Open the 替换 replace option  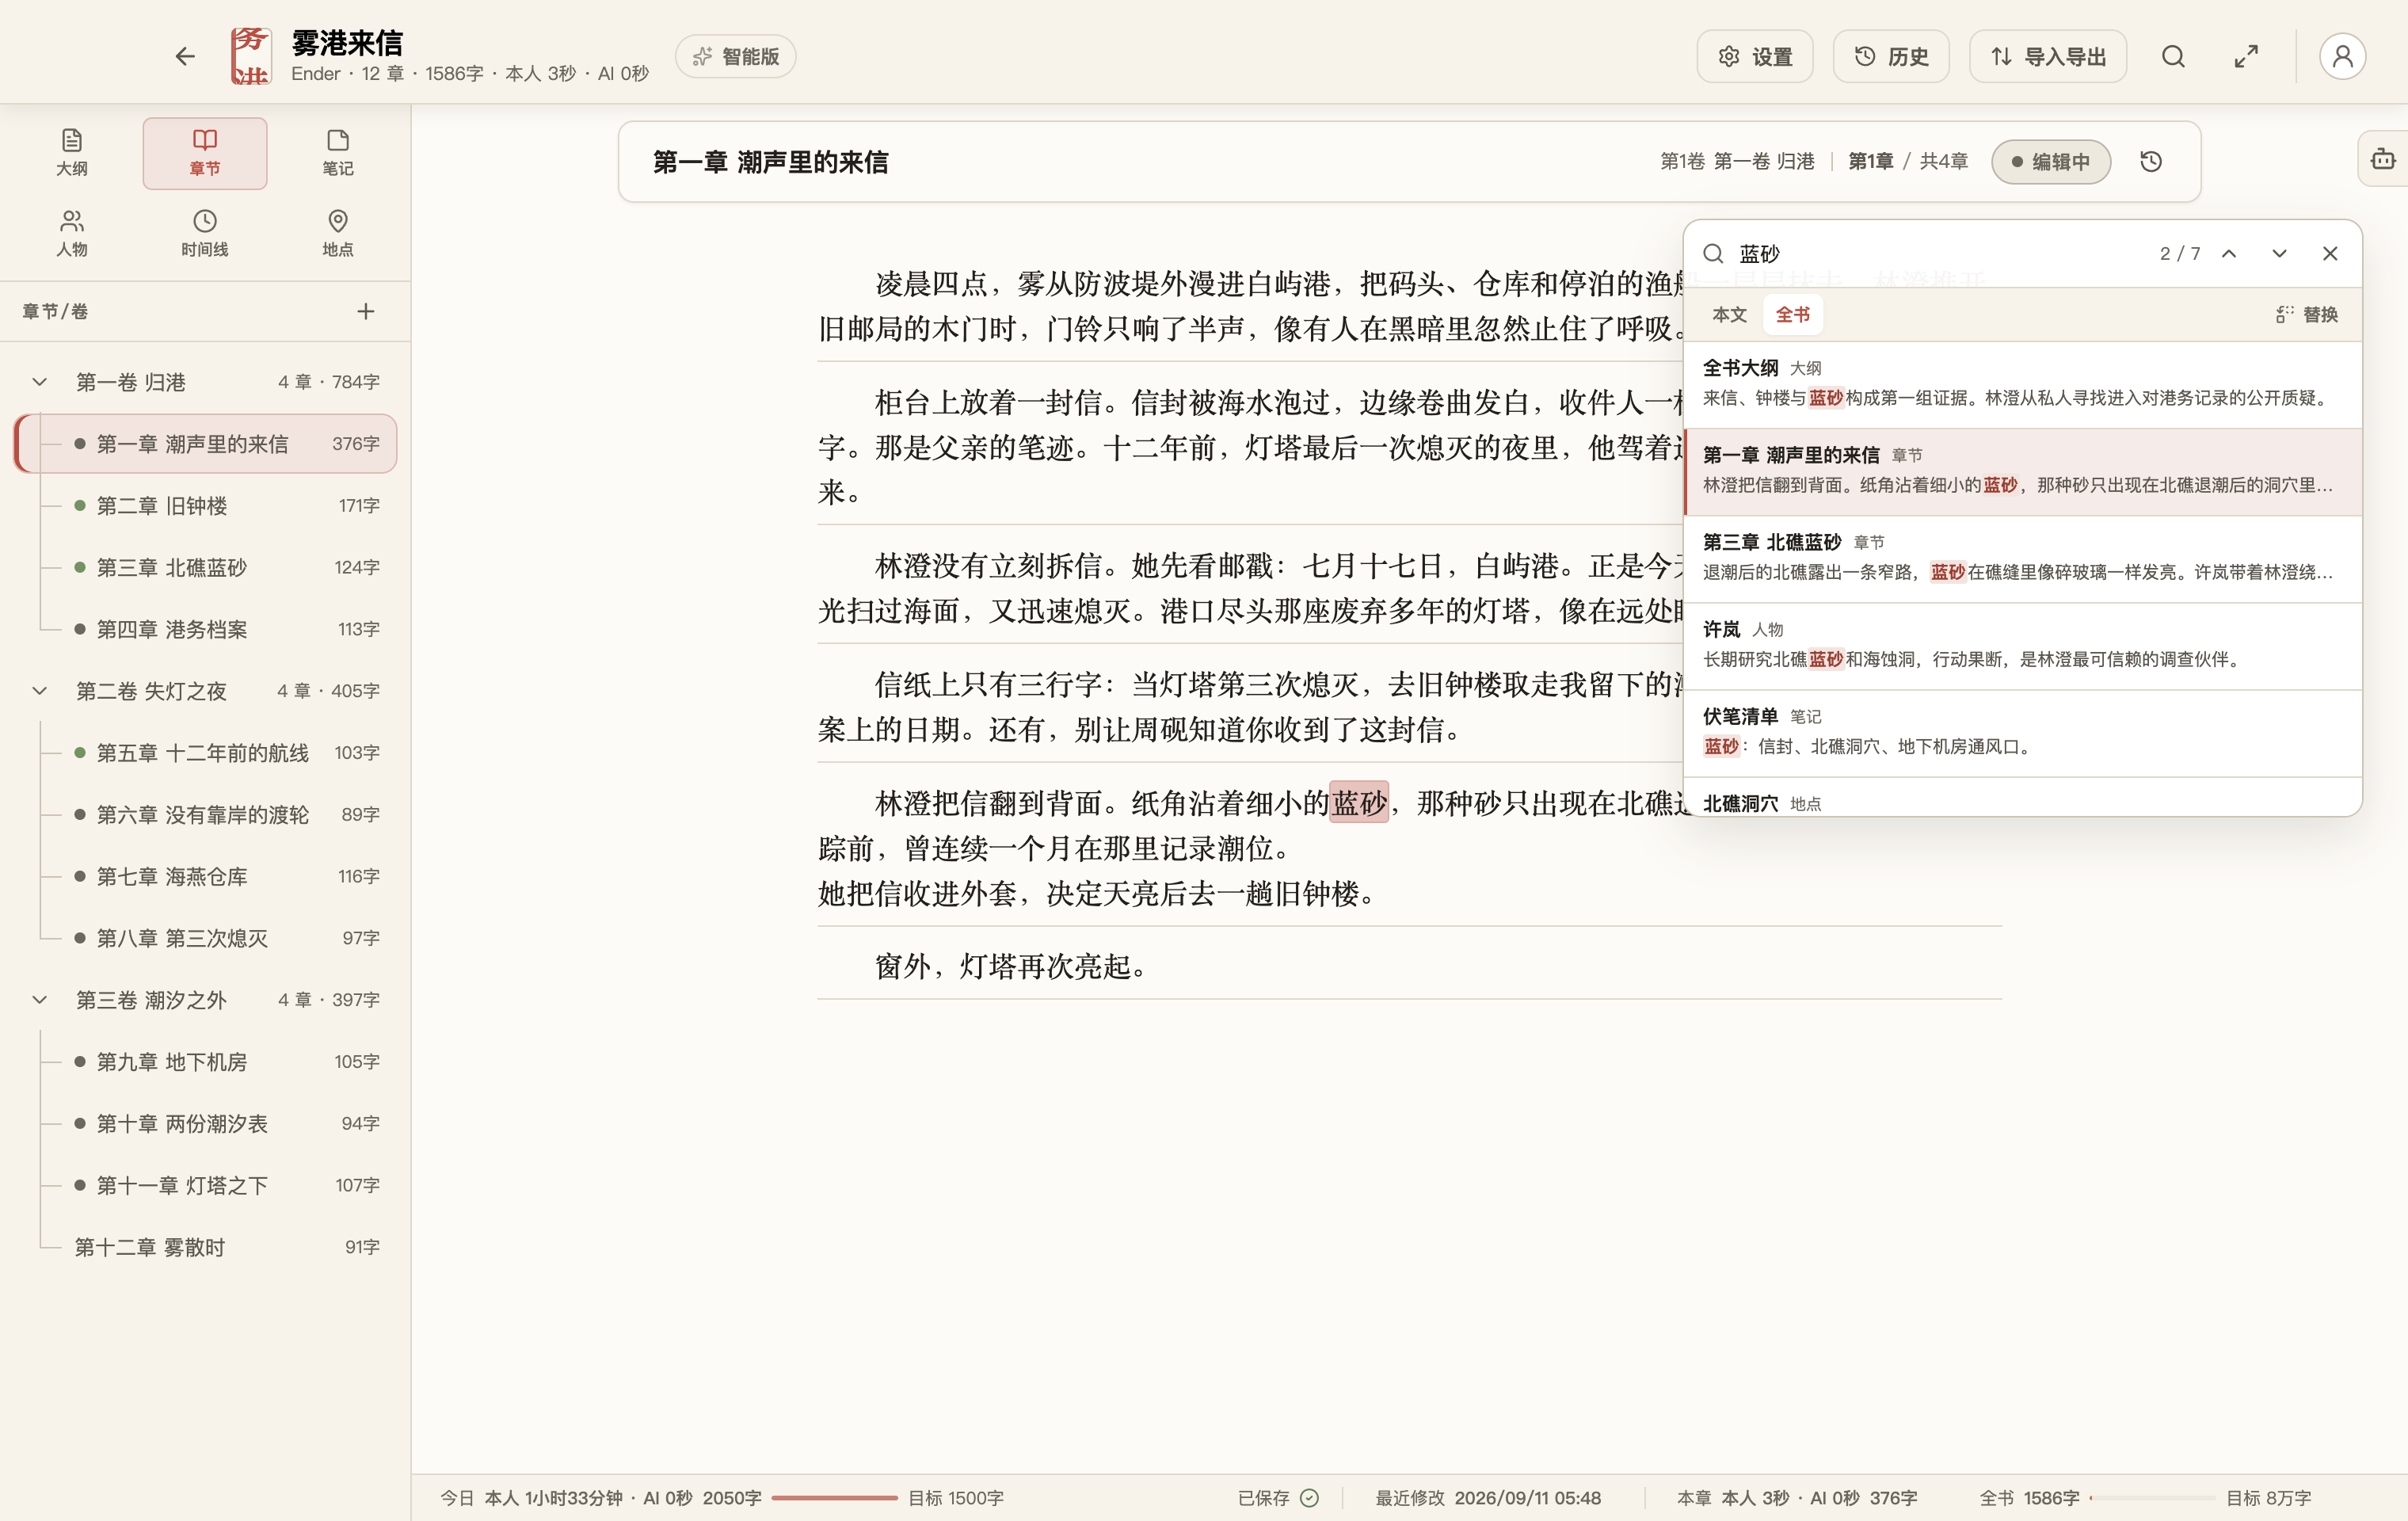click(2307, 314)
